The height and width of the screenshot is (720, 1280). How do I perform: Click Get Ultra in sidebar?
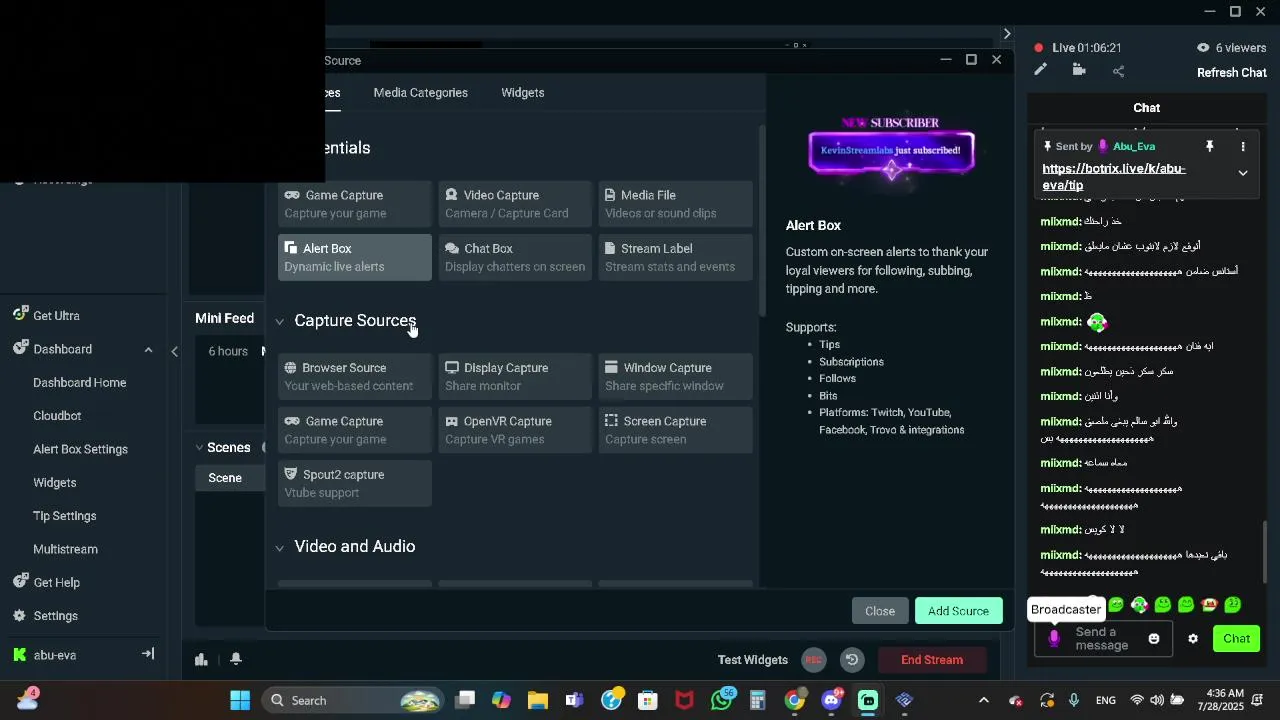(x=56, y=315)
